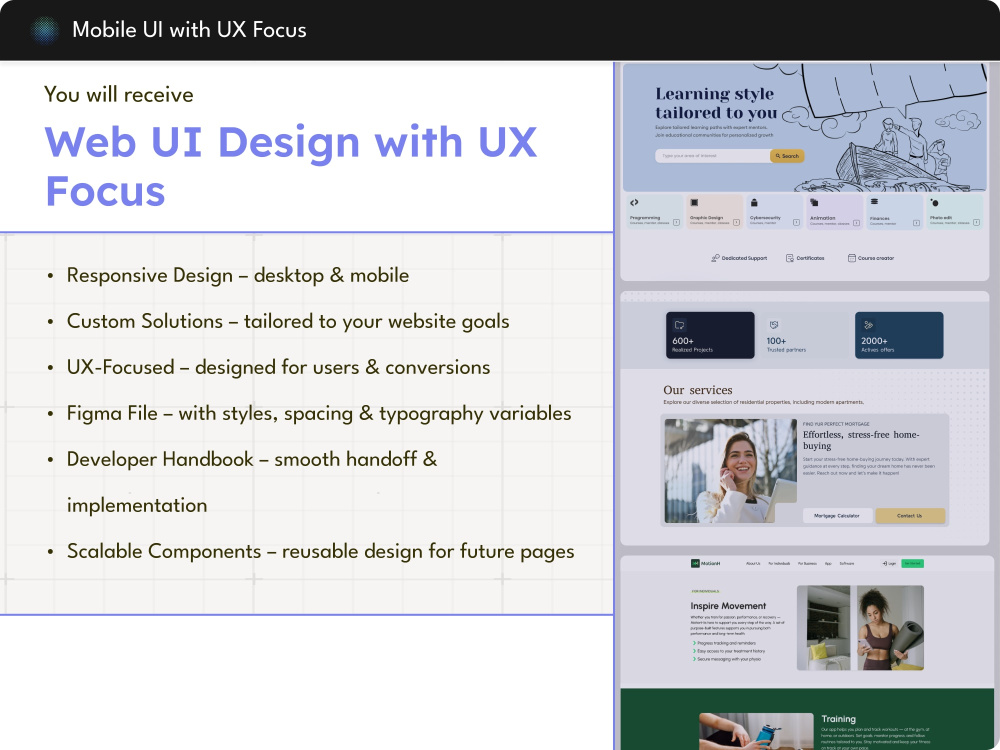The width and height of the screenshot is (1000, 750).
Task: Click the green Get Started button
Action: click(x=913, y=563)
